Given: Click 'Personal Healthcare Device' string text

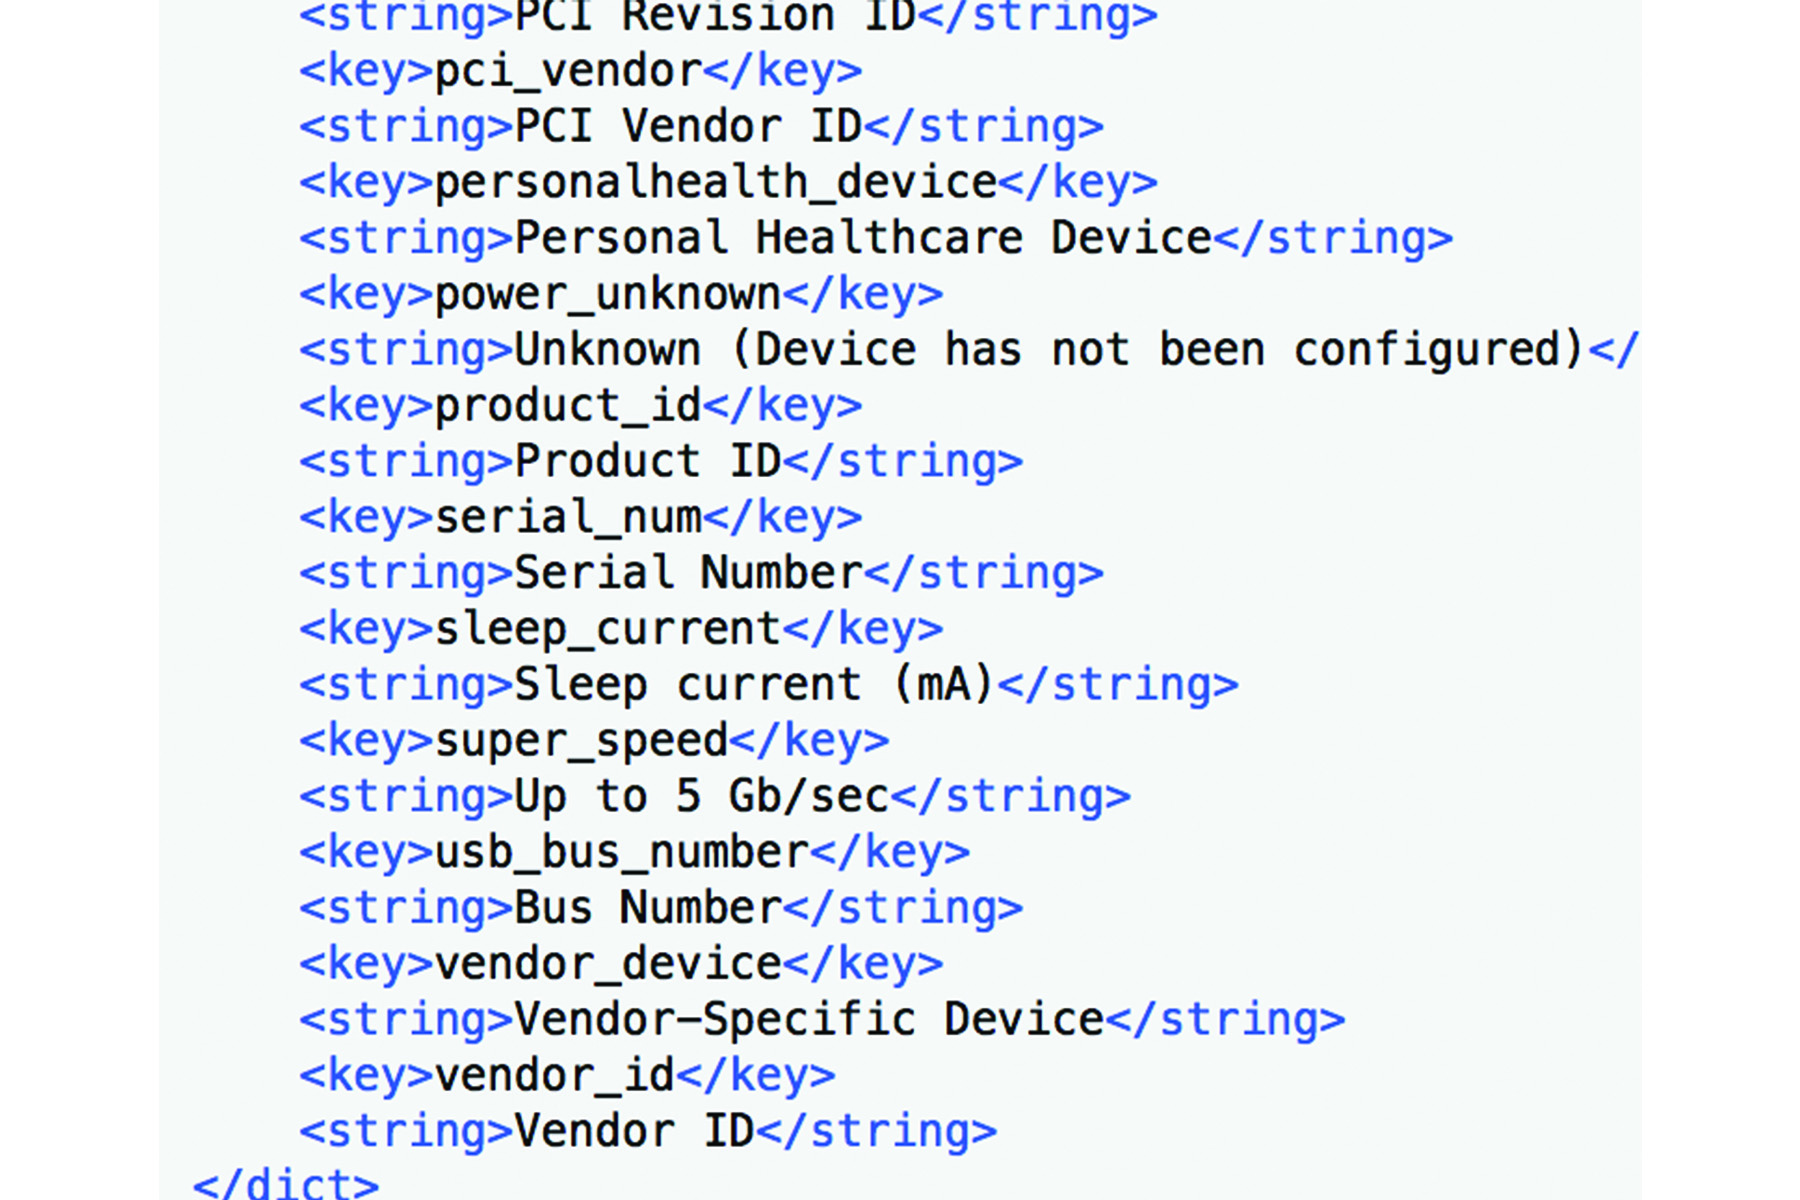Looking at the screenshot, I should pos(862,239).
